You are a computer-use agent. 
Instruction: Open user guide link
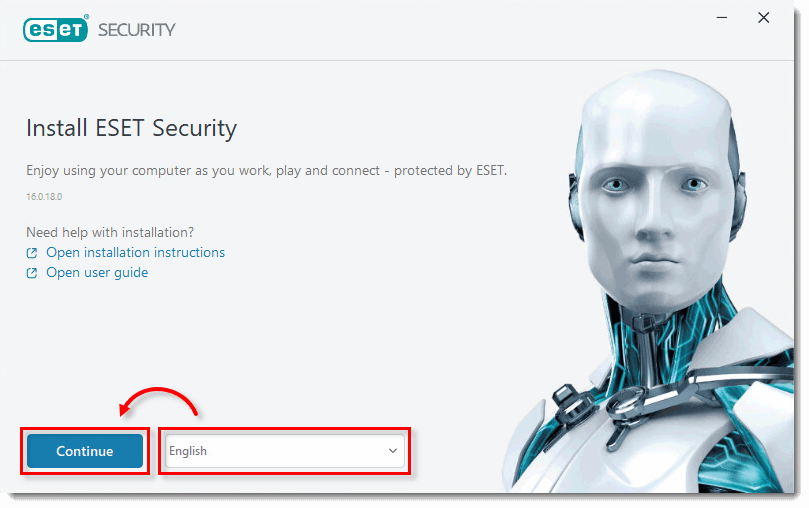[97, 272]
